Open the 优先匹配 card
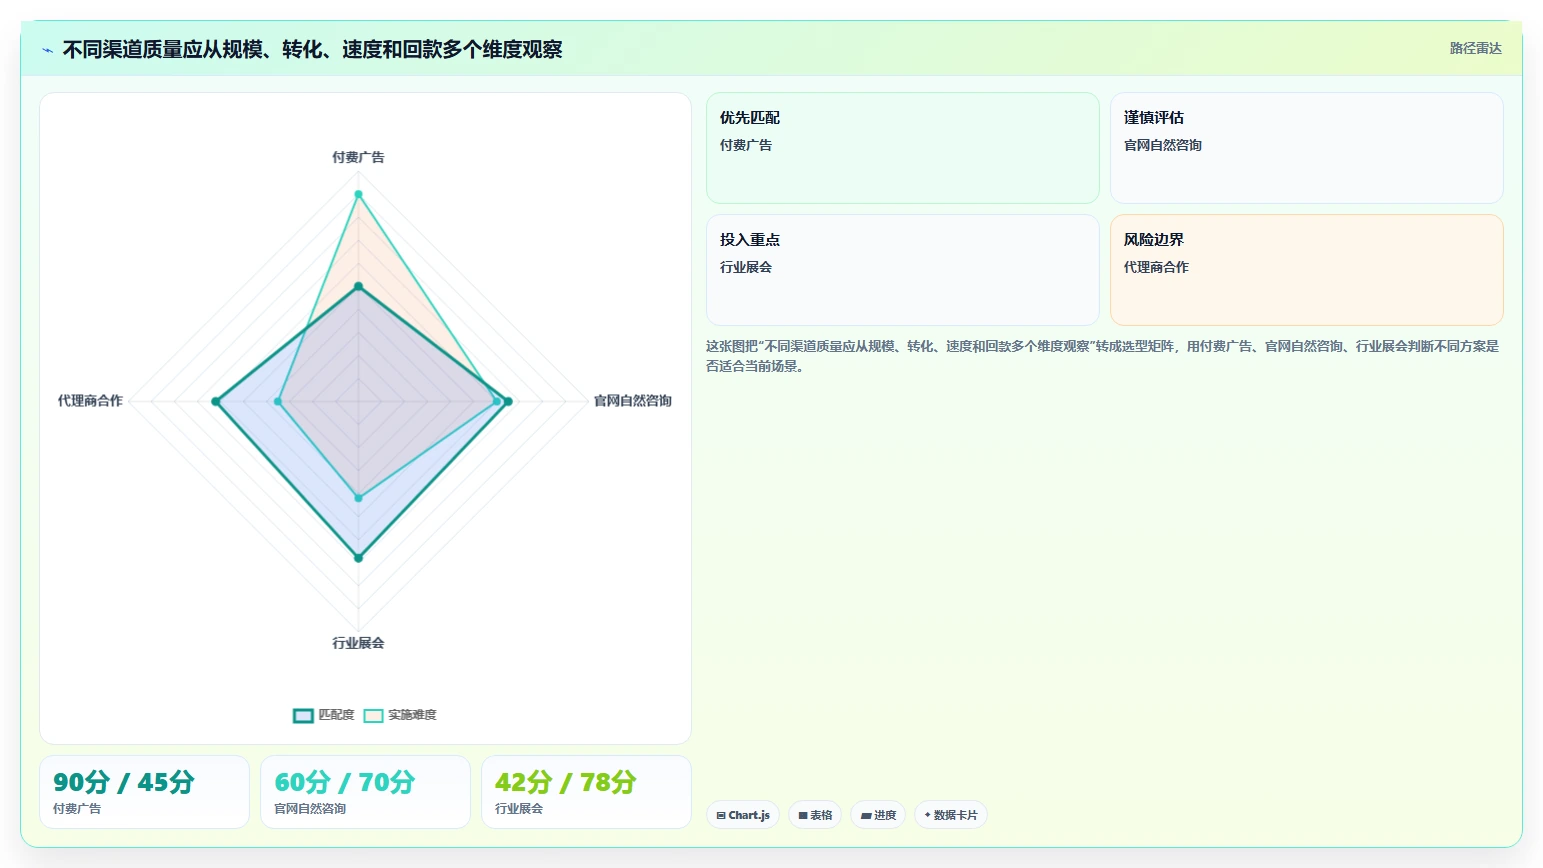 click(x=903, y=148)
